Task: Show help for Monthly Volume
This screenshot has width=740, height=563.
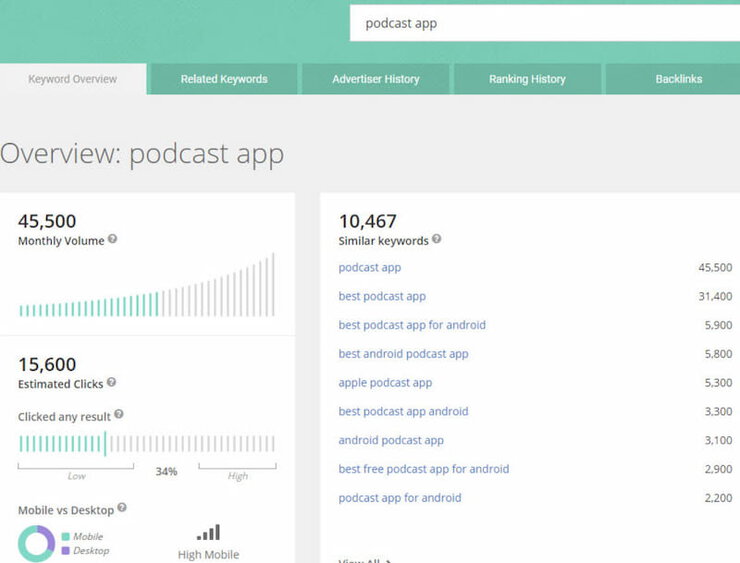Action: click(x=112, y=239)
